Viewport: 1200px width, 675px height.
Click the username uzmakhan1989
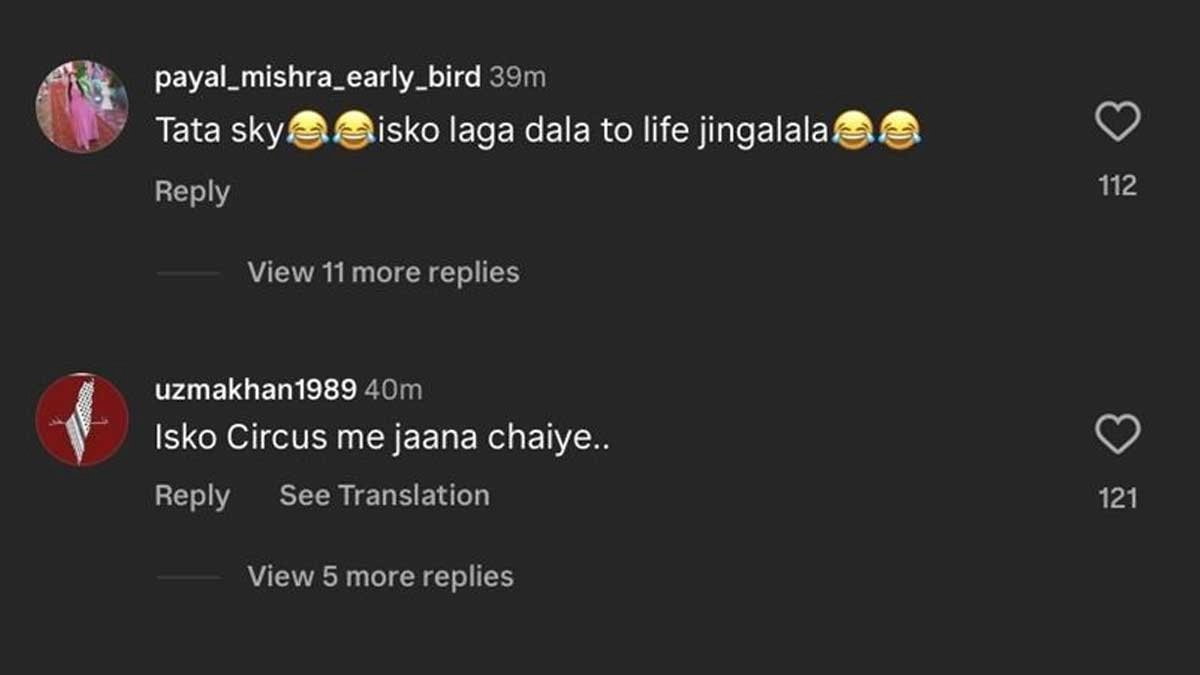pyautogui.click(x=255, y=390)
